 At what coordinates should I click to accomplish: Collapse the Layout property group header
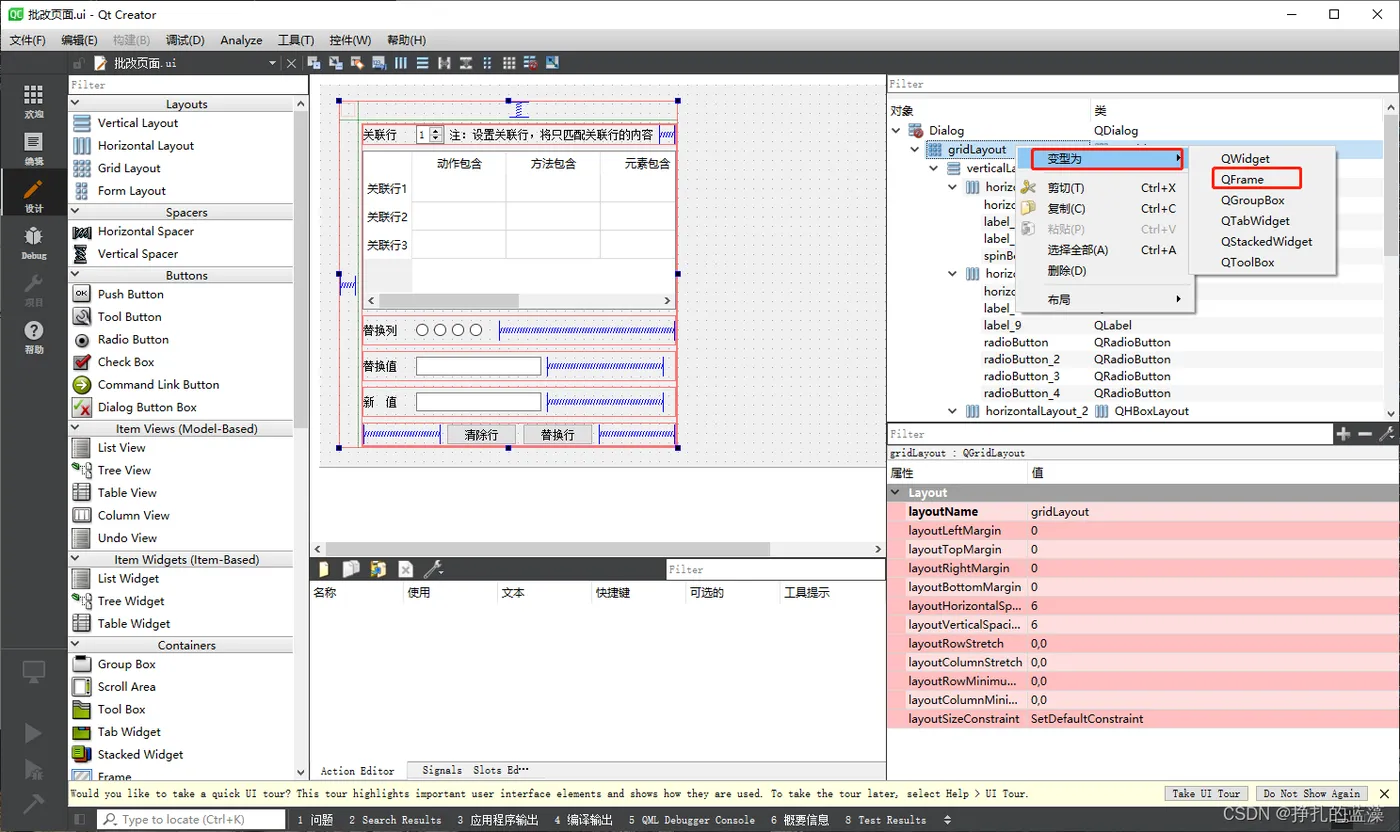coord(896,493)
